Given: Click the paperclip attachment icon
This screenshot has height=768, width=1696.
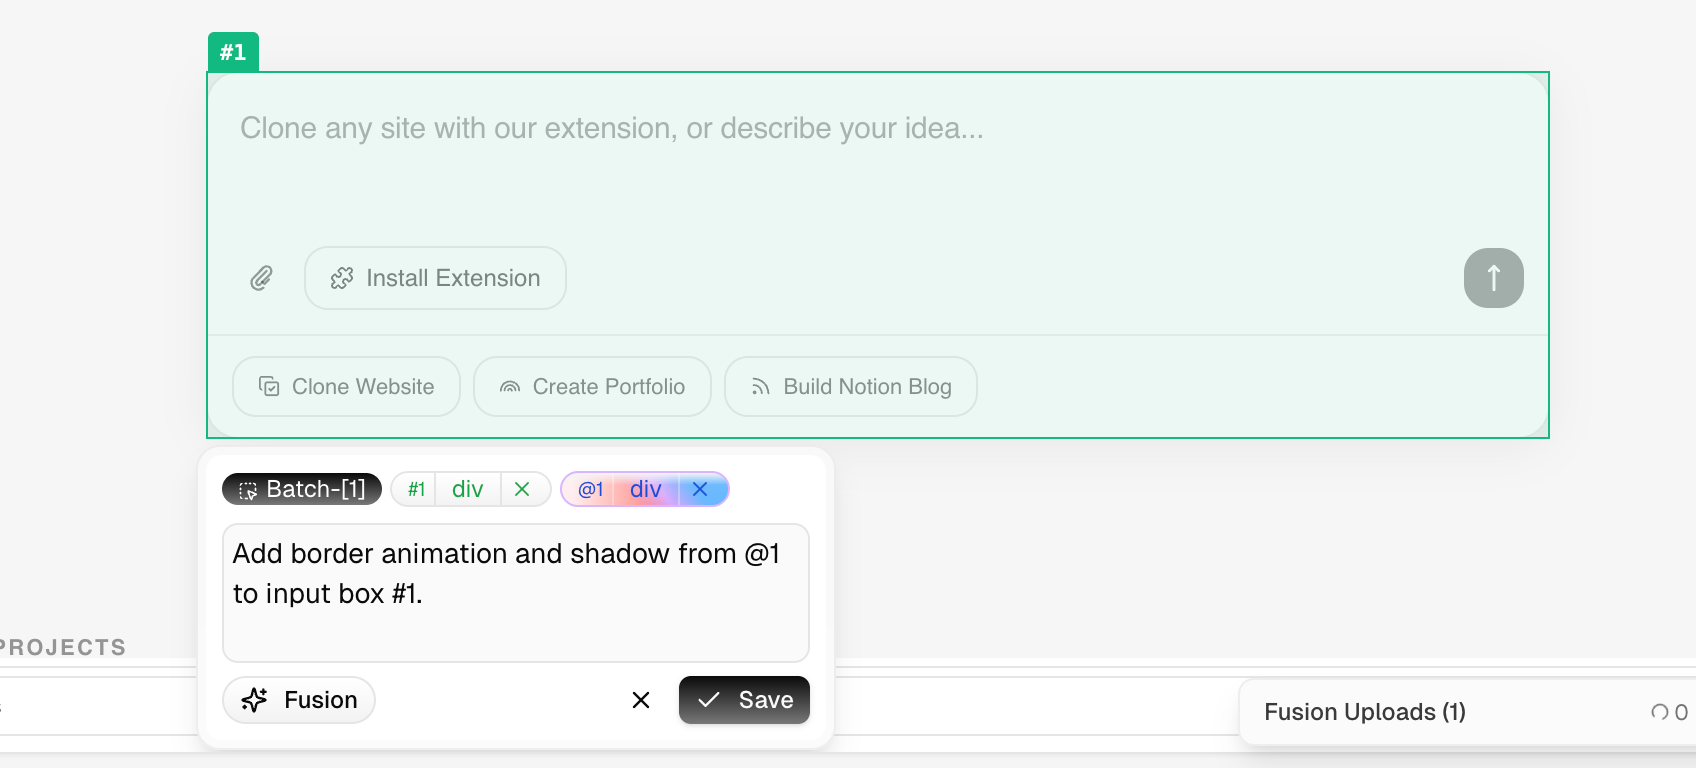Looking at the screenshot, I should (261, 278).
